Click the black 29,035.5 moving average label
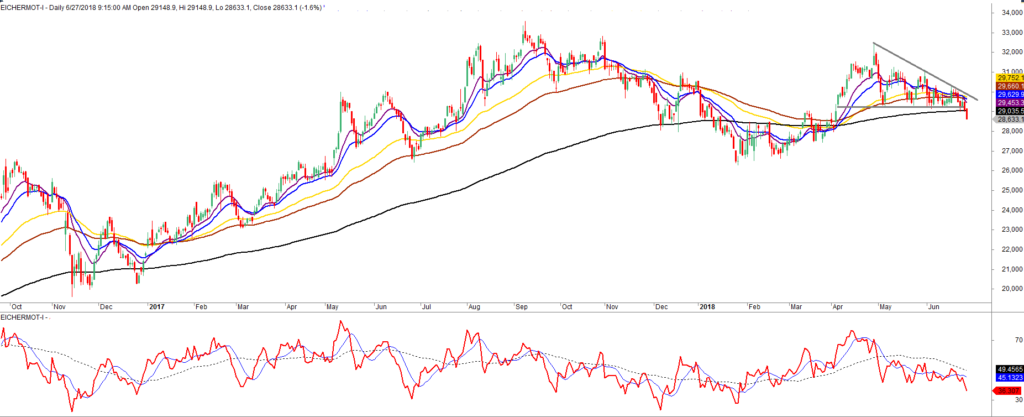 tap(1009, 112)
